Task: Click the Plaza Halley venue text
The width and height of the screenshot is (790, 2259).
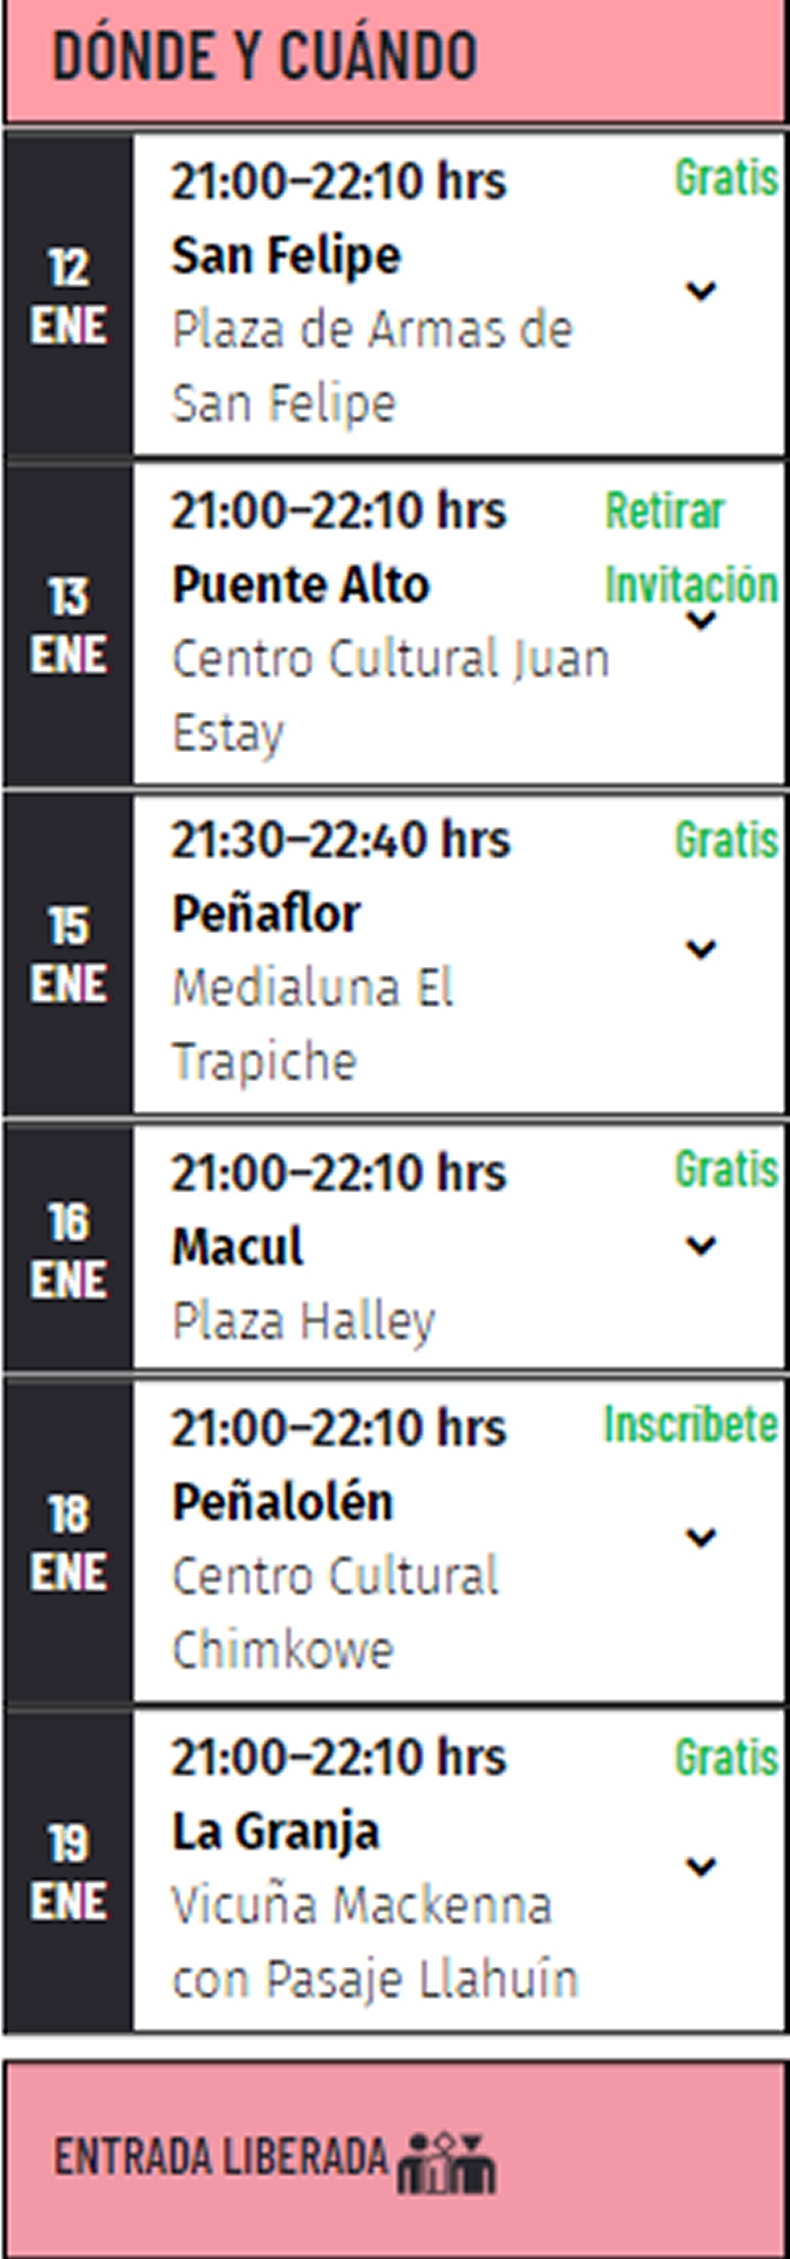Action: tap(303, 1321)
